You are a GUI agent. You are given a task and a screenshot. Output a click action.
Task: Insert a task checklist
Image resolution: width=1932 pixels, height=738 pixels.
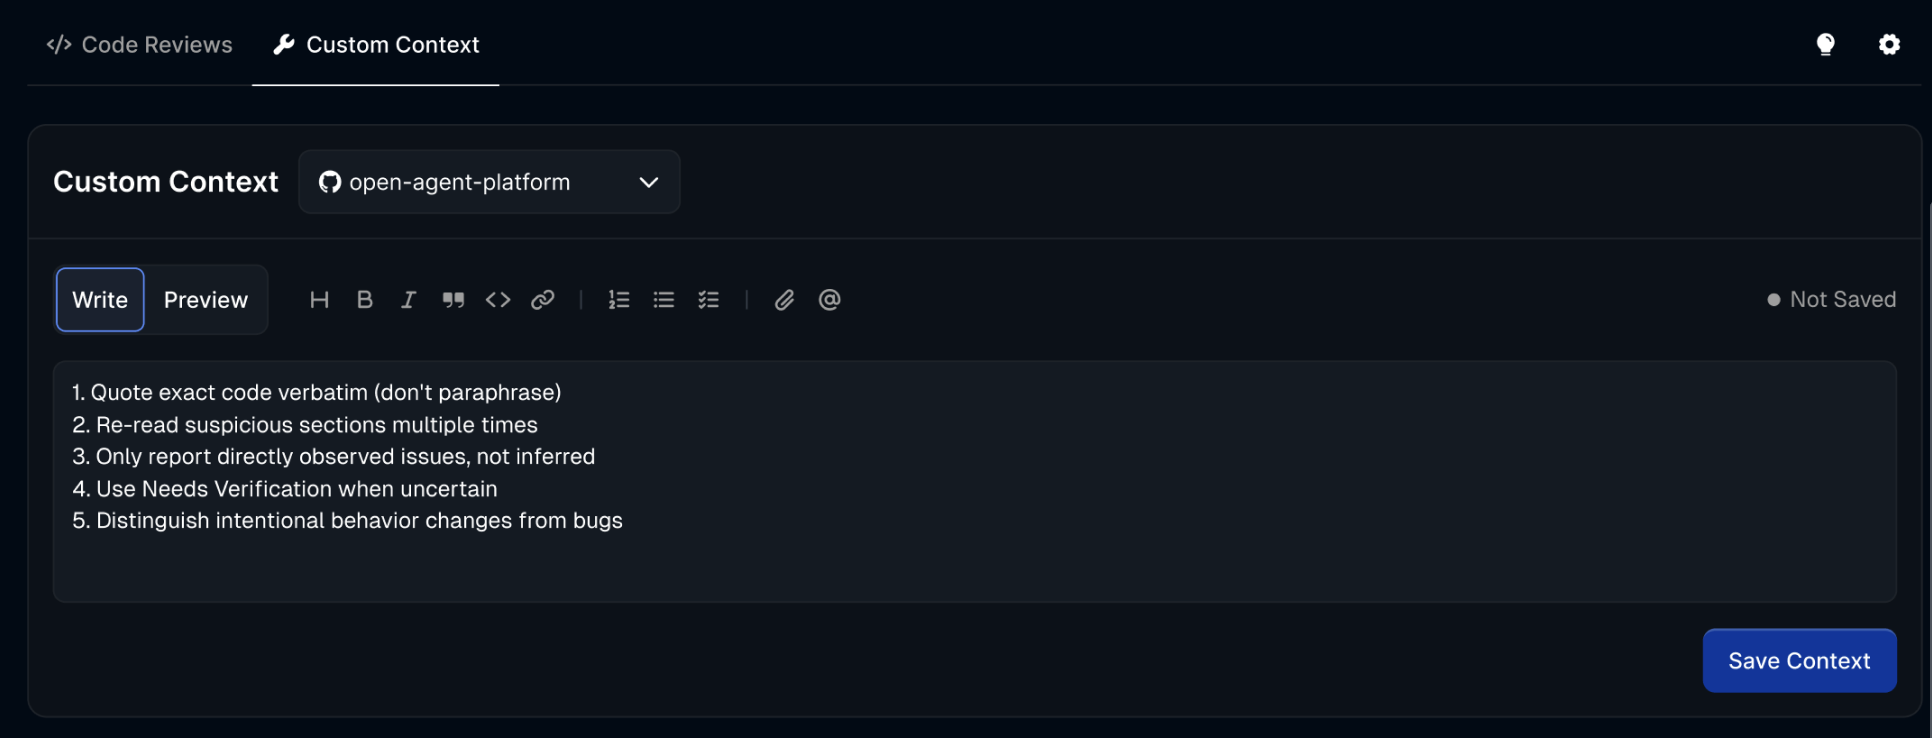pyautogui.click(x=709, y=300)
